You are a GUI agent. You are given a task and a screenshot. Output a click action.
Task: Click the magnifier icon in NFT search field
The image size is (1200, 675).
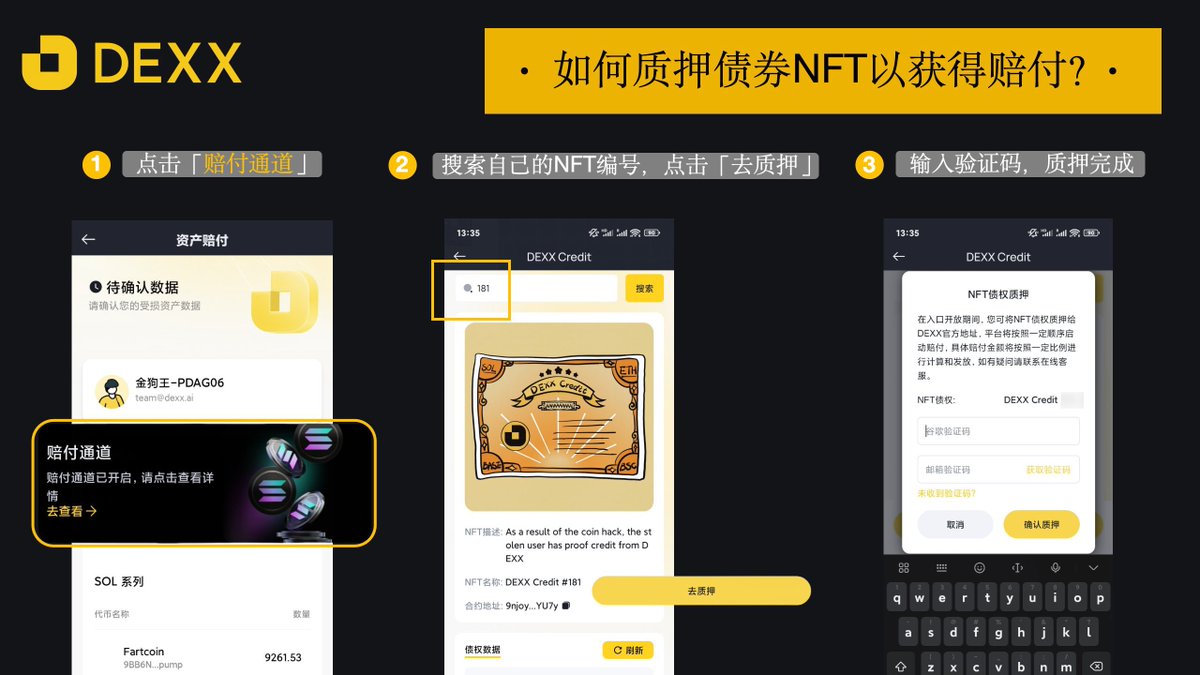[x=467, y=289]
